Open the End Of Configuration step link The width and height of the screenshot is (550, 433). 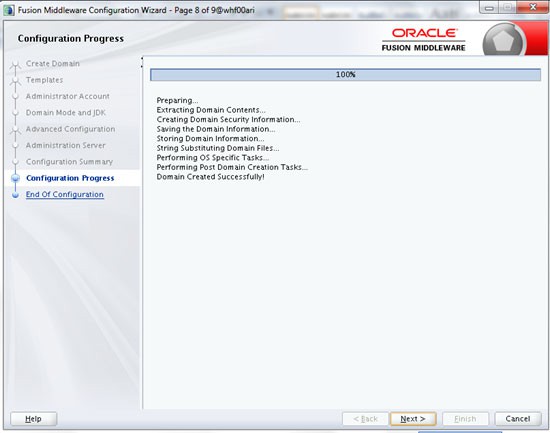tap(65, 194)
